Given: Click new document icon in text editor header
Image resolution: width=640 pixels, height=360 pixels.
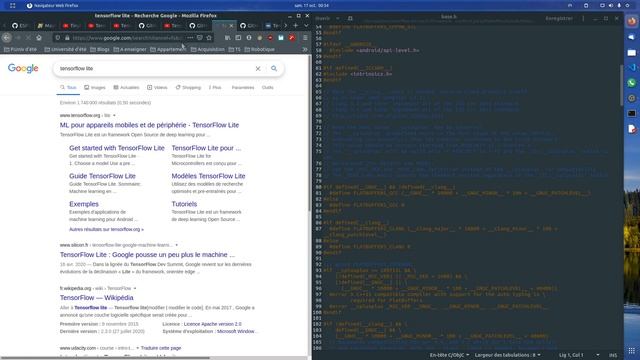Looking at the screenshot, I should 350,18.
